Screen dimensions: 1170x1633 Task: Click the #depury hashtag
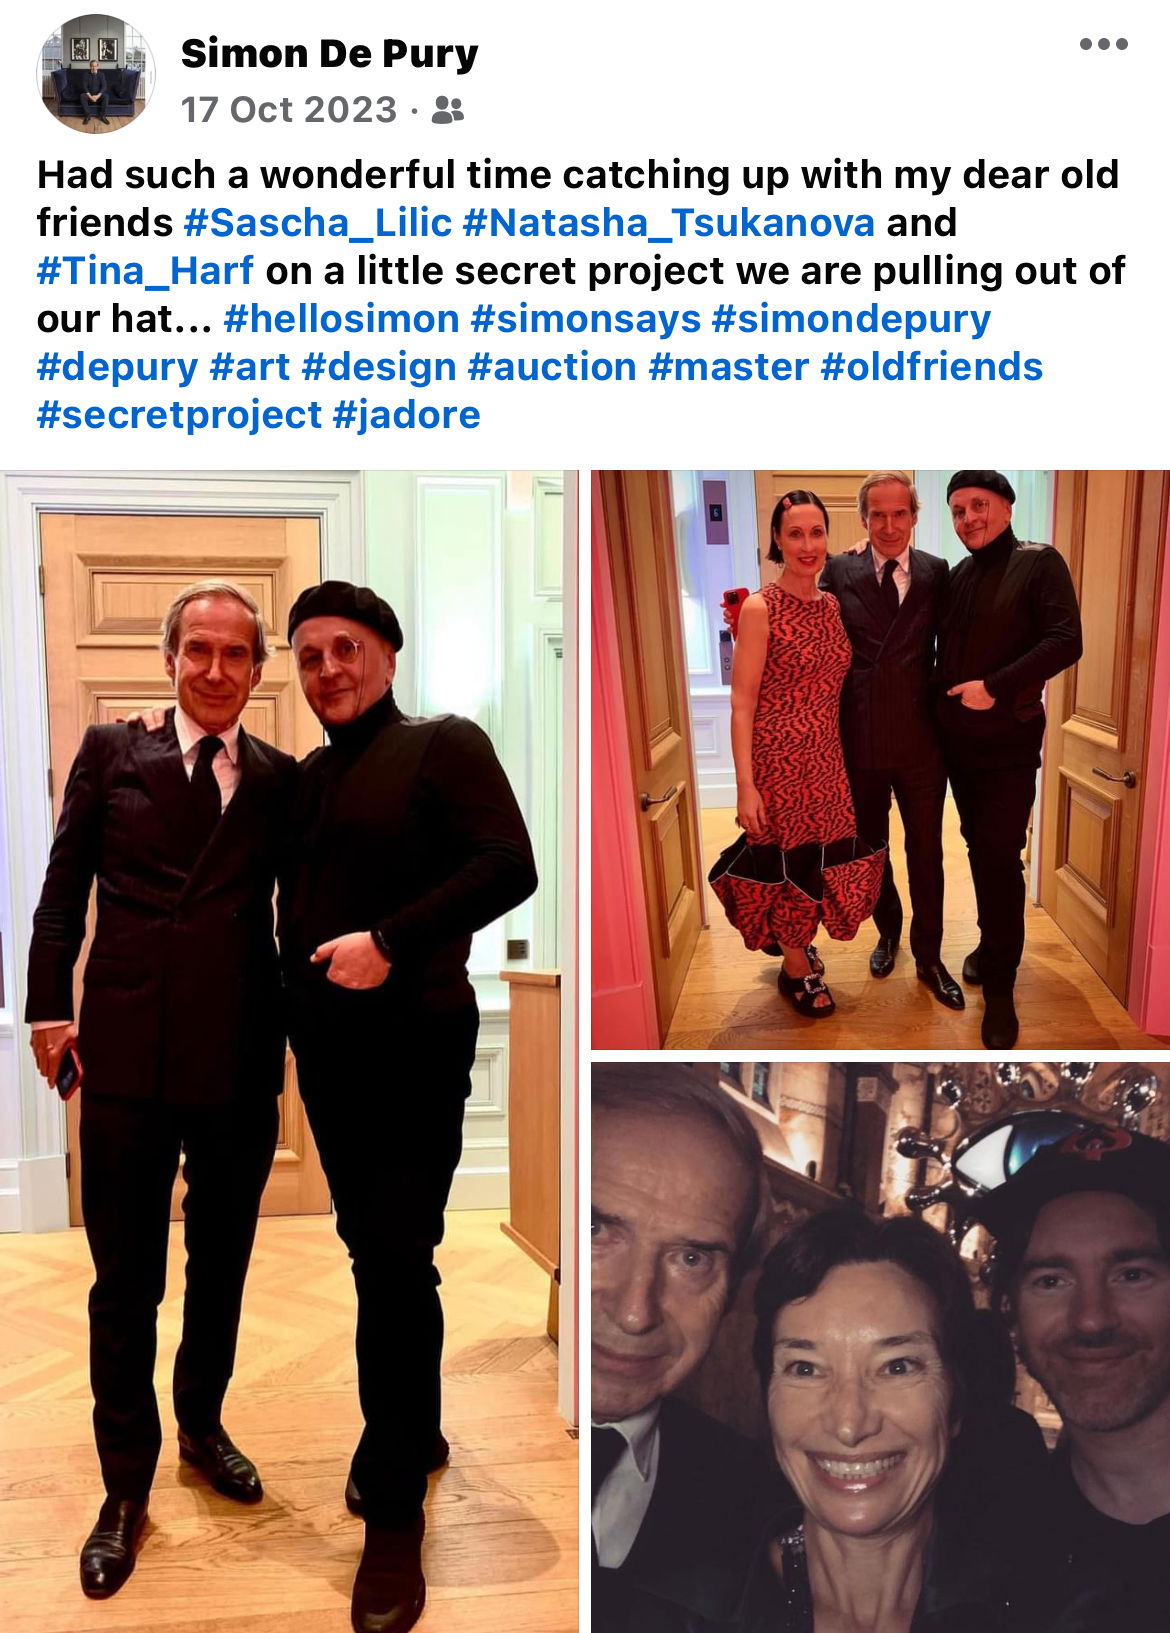coord(118,366)
